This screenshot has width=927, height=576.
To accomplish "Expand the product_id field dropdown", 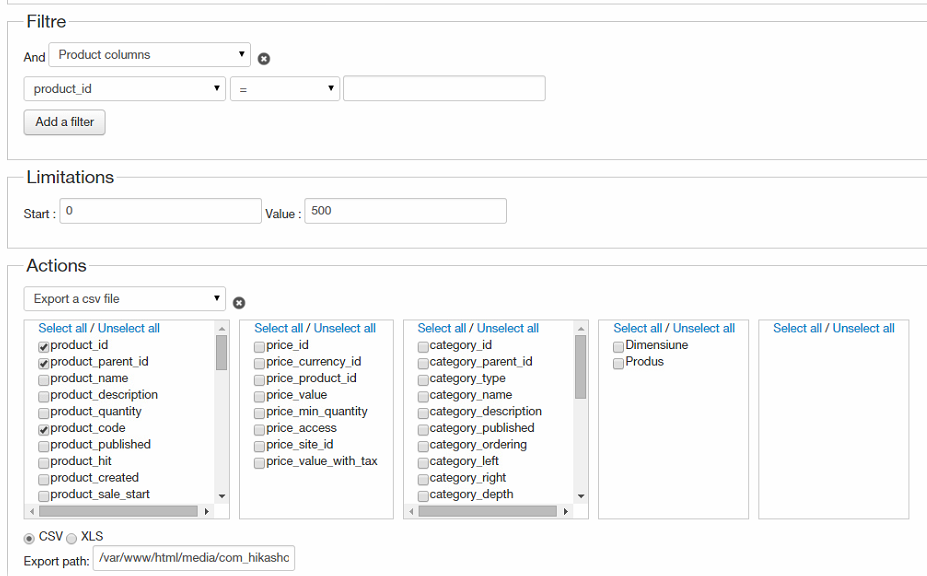I will [124, 89].
